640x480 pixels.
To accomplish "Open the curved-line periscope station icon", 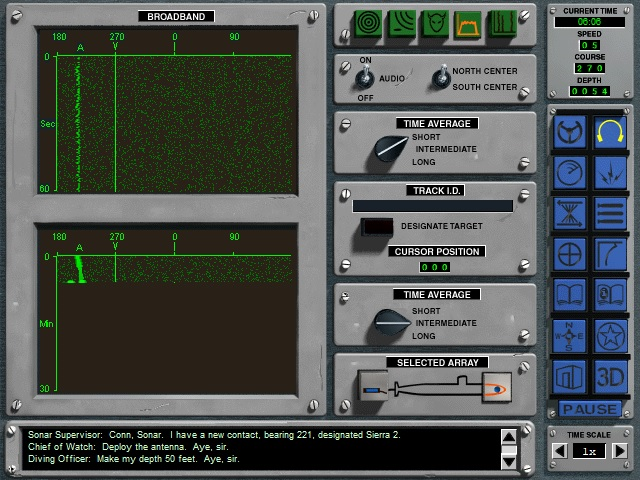I will [610, 254].
